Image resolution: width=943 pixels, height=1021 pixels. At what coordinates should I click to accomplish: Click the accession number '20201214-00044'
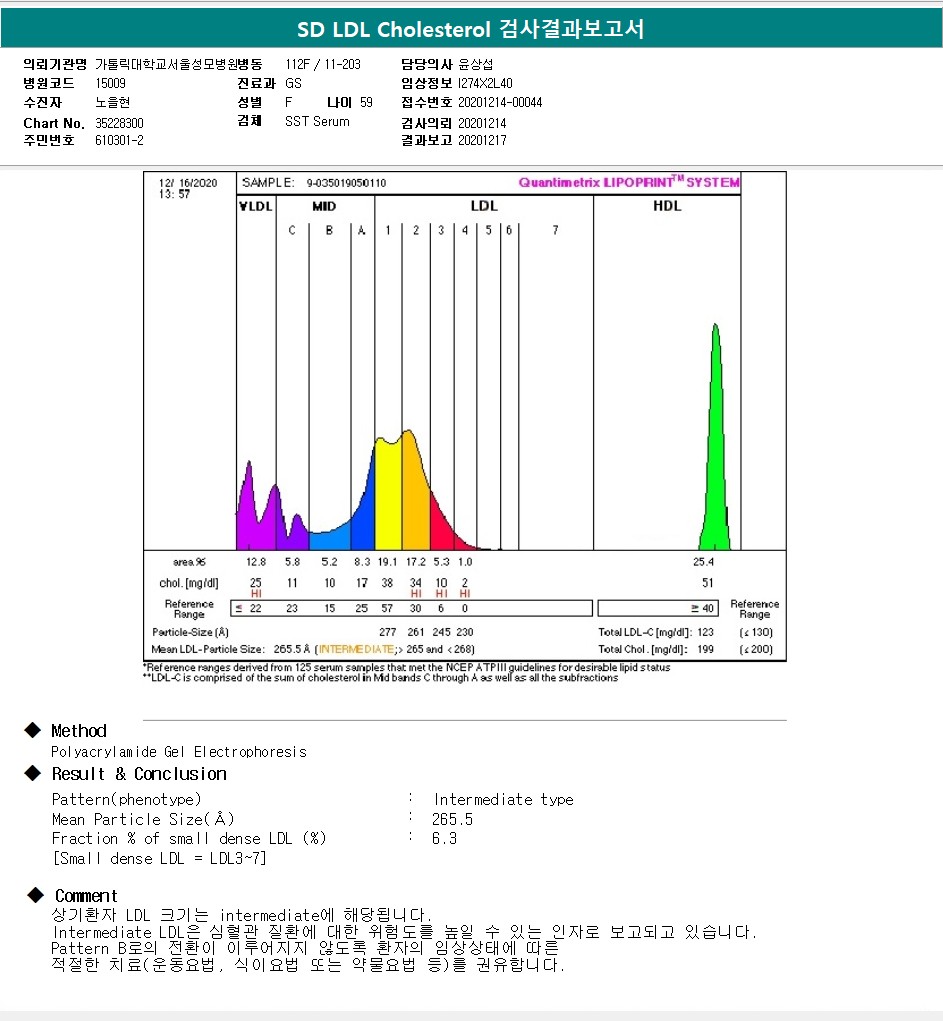(x=500, y=102)
